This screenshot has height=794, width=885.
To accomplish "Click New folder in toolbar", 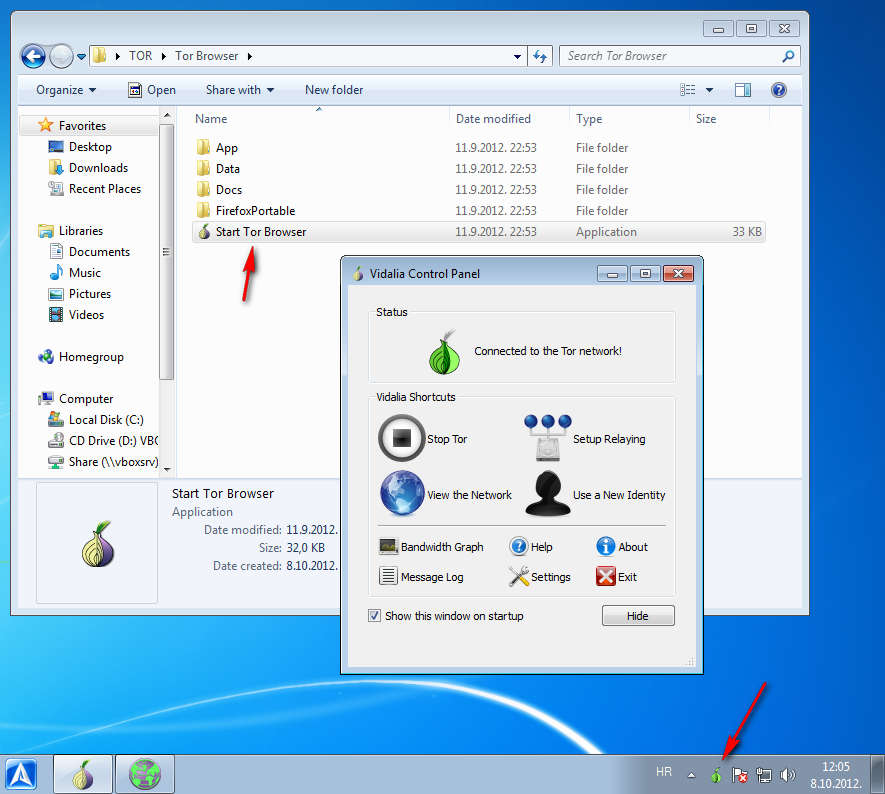I will click(334, 90).
